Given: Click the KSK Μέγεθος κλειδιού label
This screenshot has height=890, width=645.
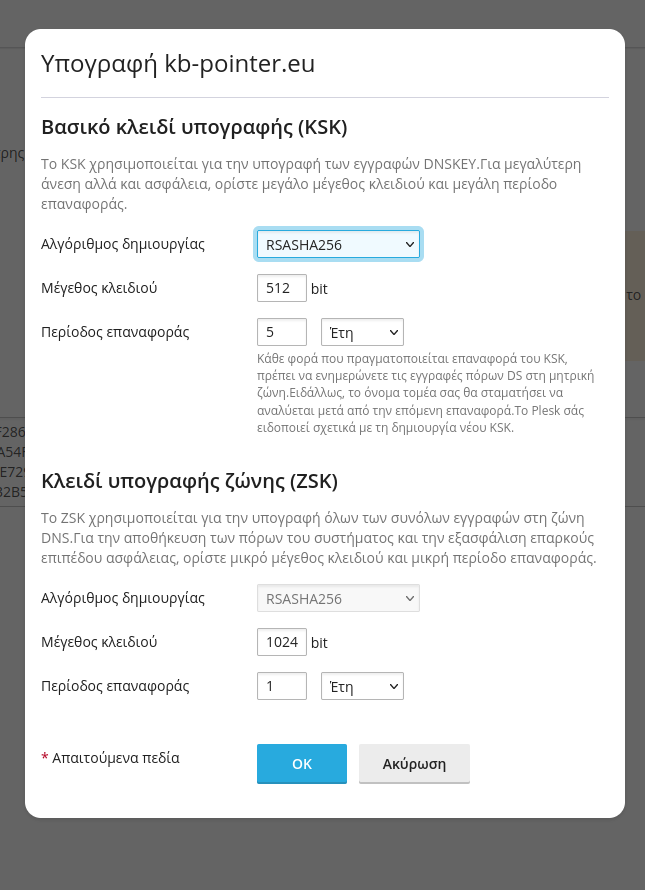Looking at the screenshot, I should pyautogui.click(x=99, y=288).
